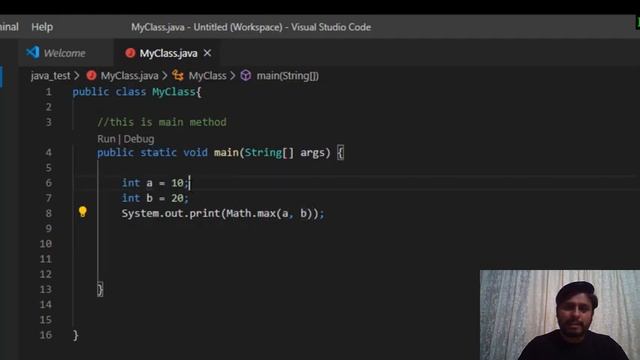This screenshot has height=360, width=640.
Task: Click line number 6 in gutter
Action: [x=49, y=183]
